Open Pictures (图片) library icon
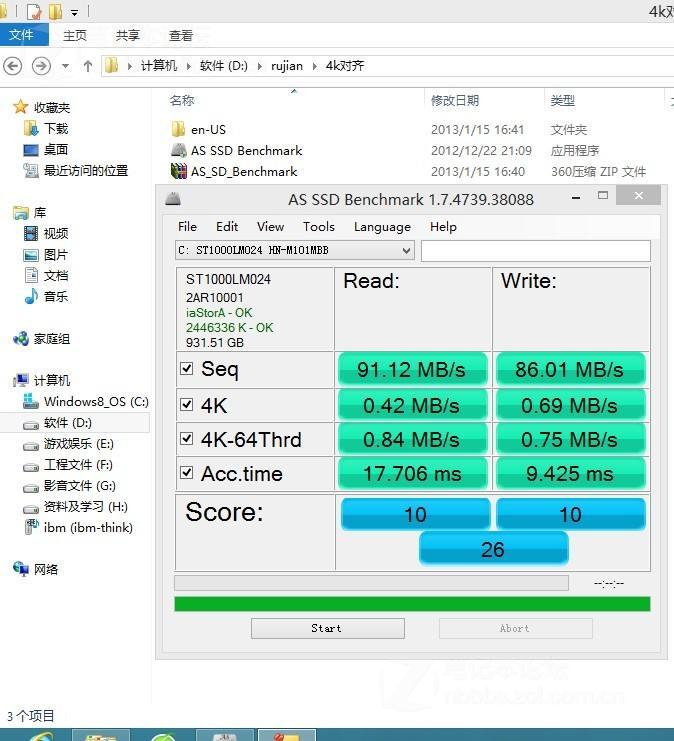This screenshot has width=674, height=741. [x=31, y=255]
